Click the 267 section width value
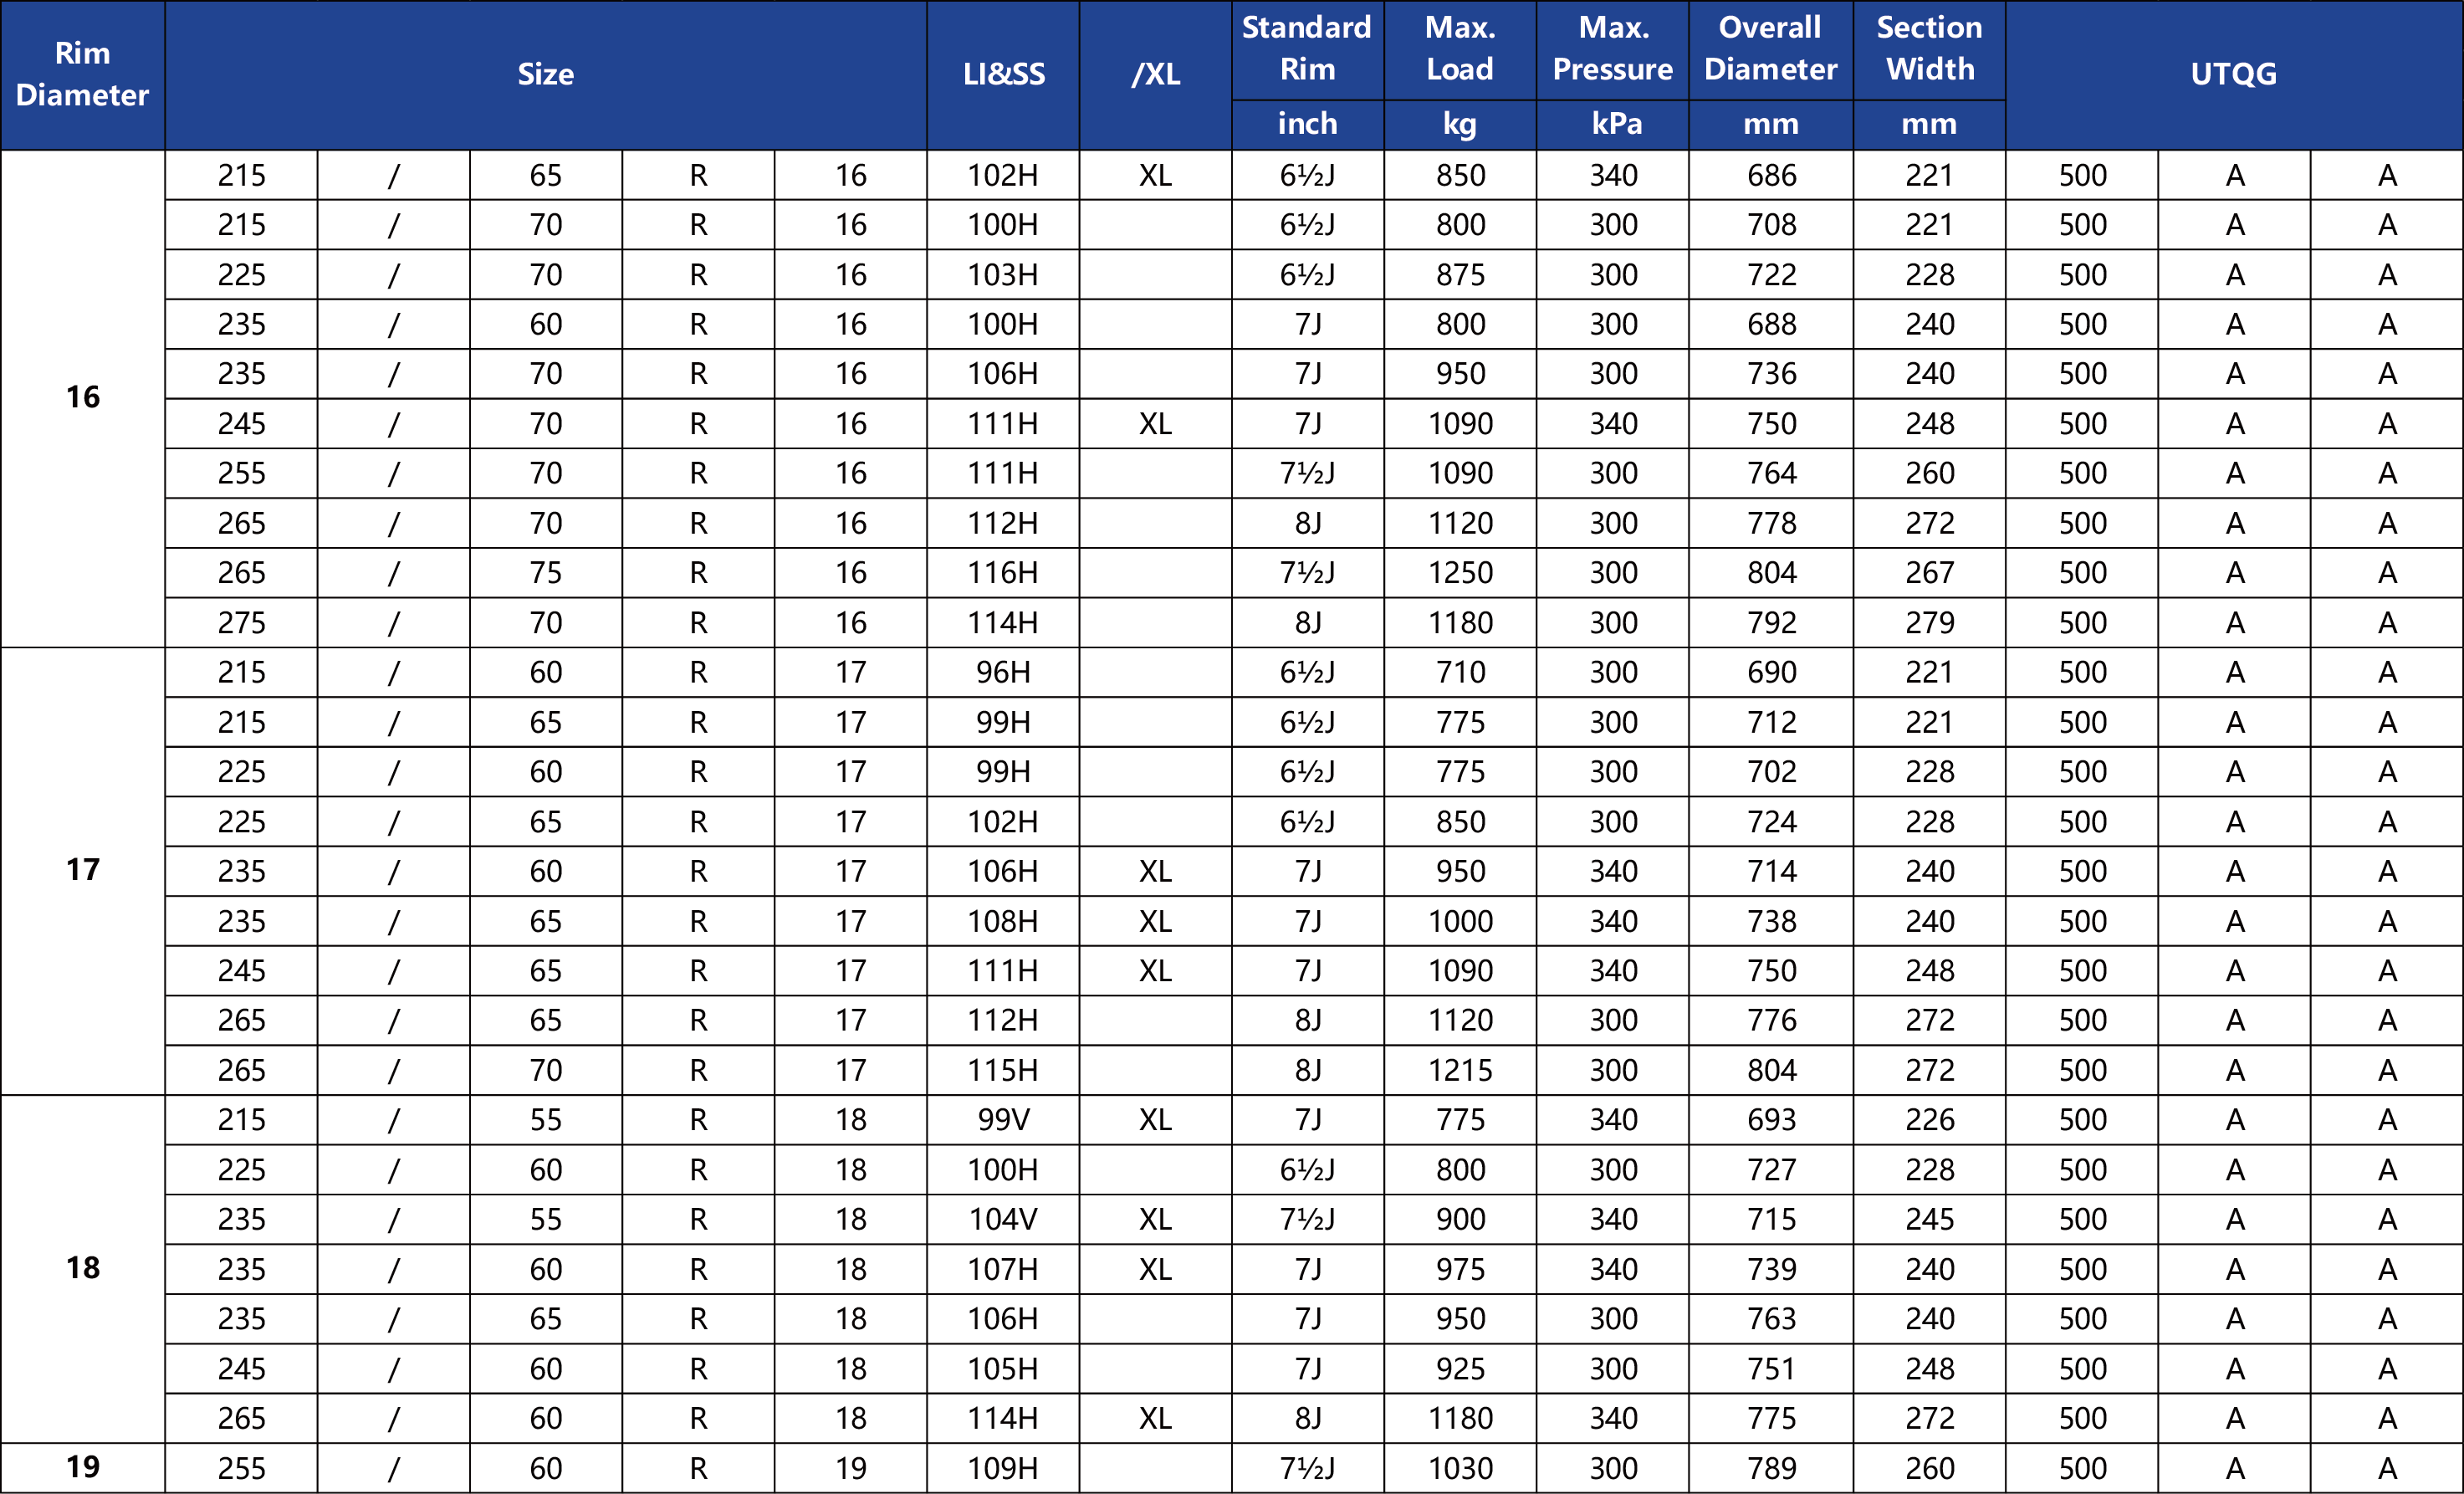The image size is (2464, 1494). (x=1929, y=573)
